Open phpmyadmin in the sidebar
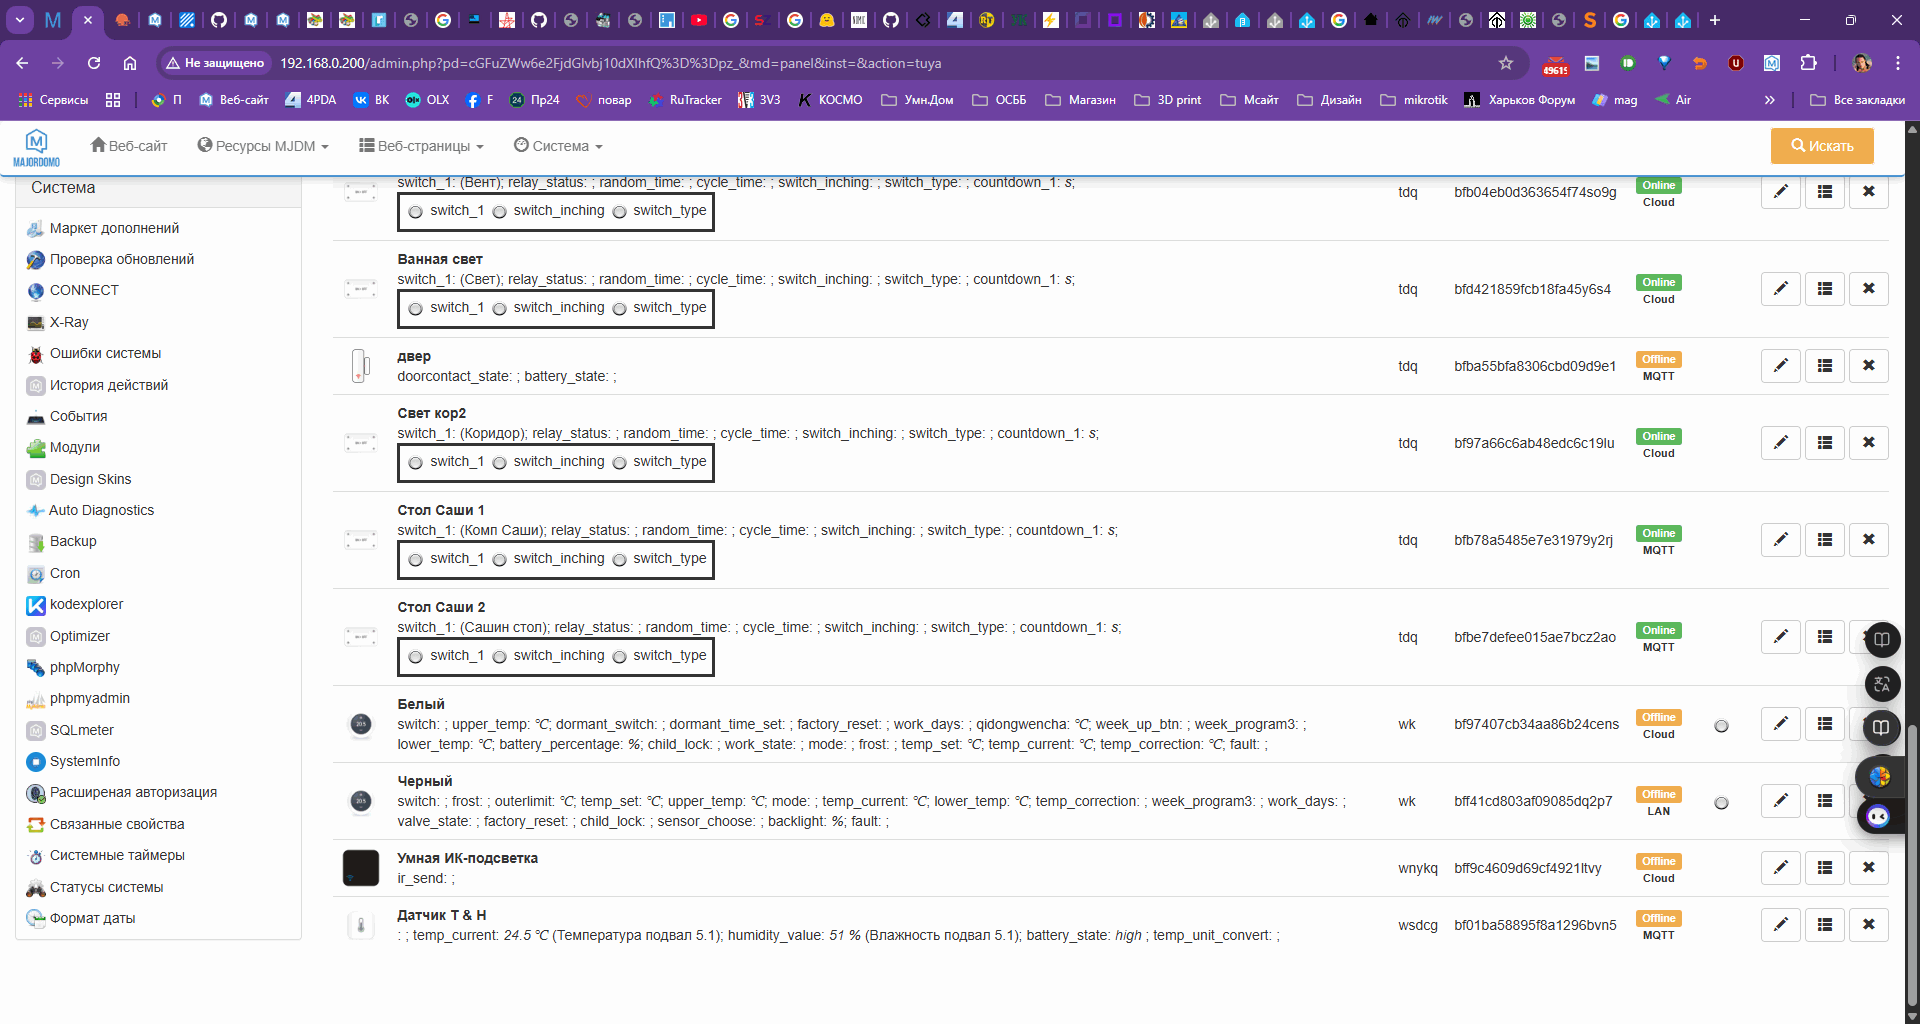 (x=89, y=698)
